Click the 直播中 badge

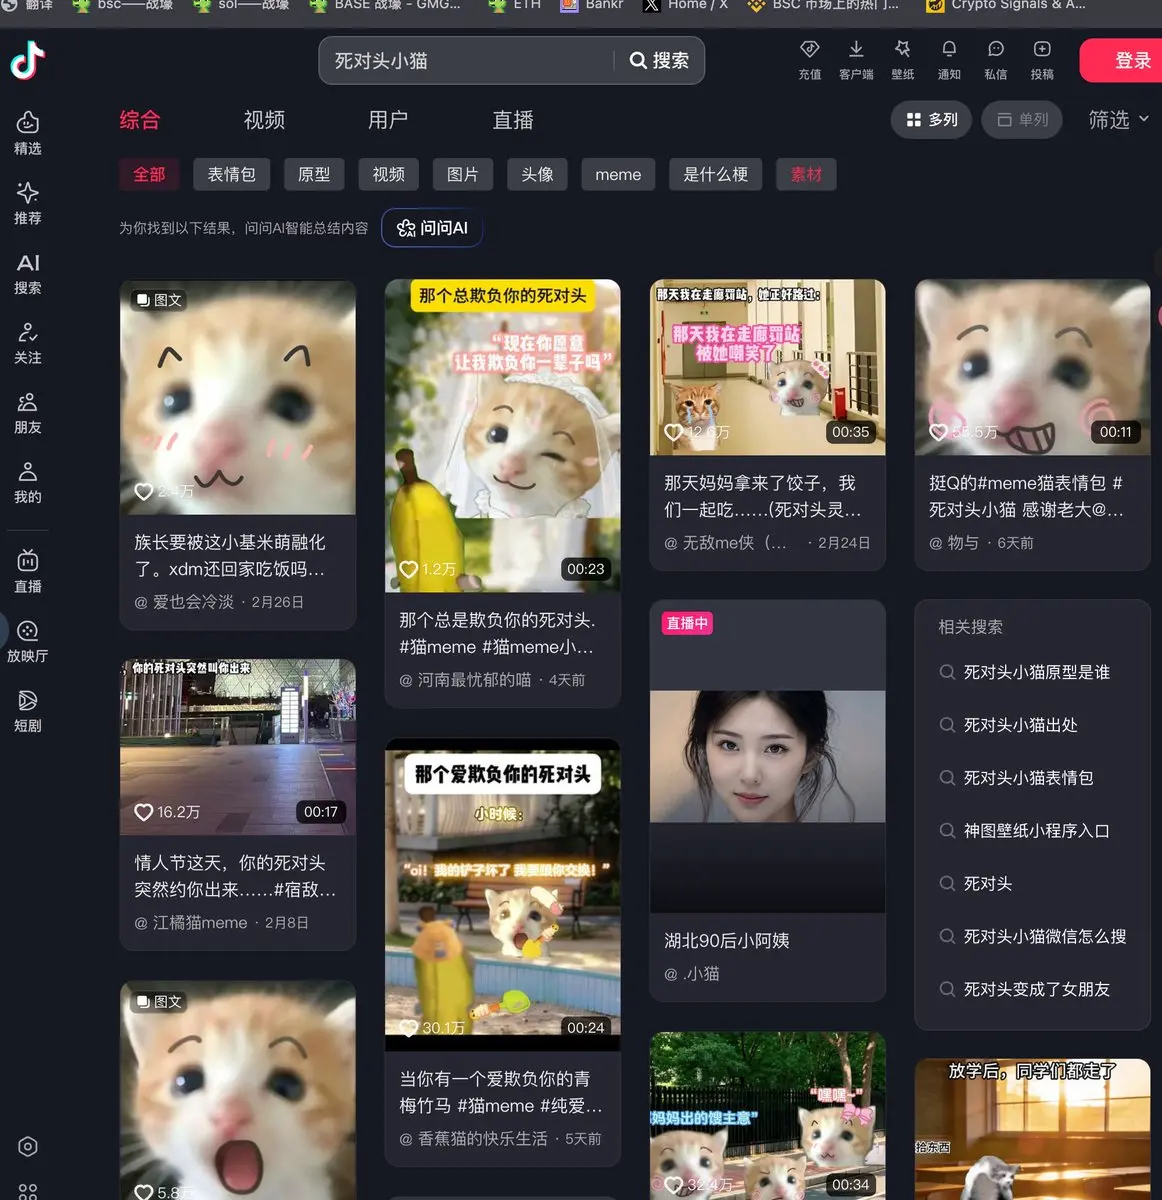pos(687,623)
